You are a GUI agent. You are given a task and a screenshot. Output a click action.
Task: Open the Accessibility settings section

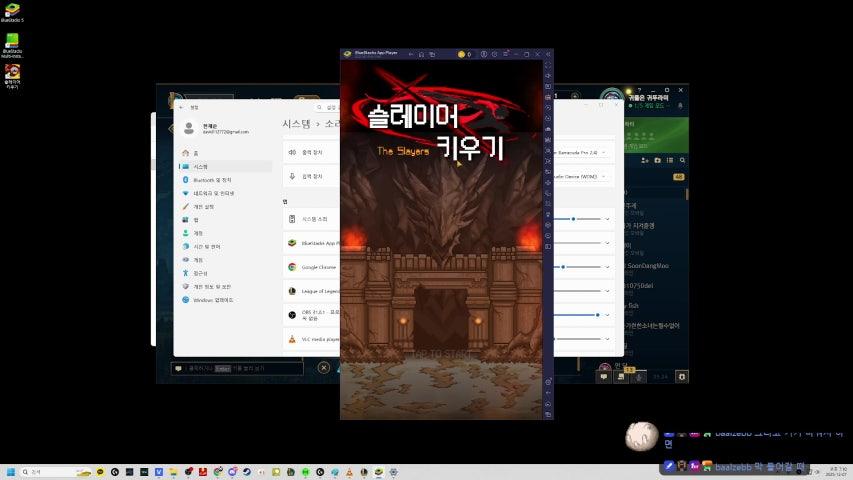coord(200,273)
